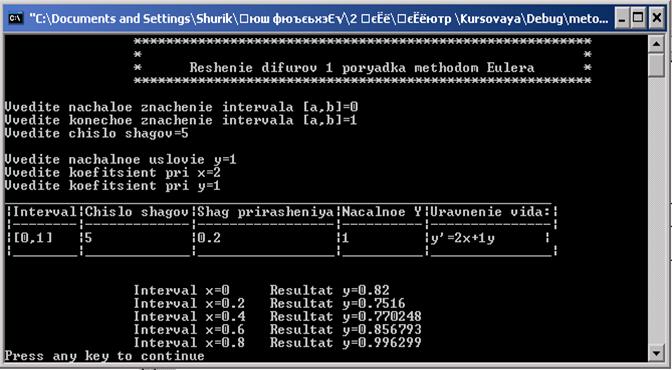Click the 'Uravnenie vida:' table header

click(492, 212)
